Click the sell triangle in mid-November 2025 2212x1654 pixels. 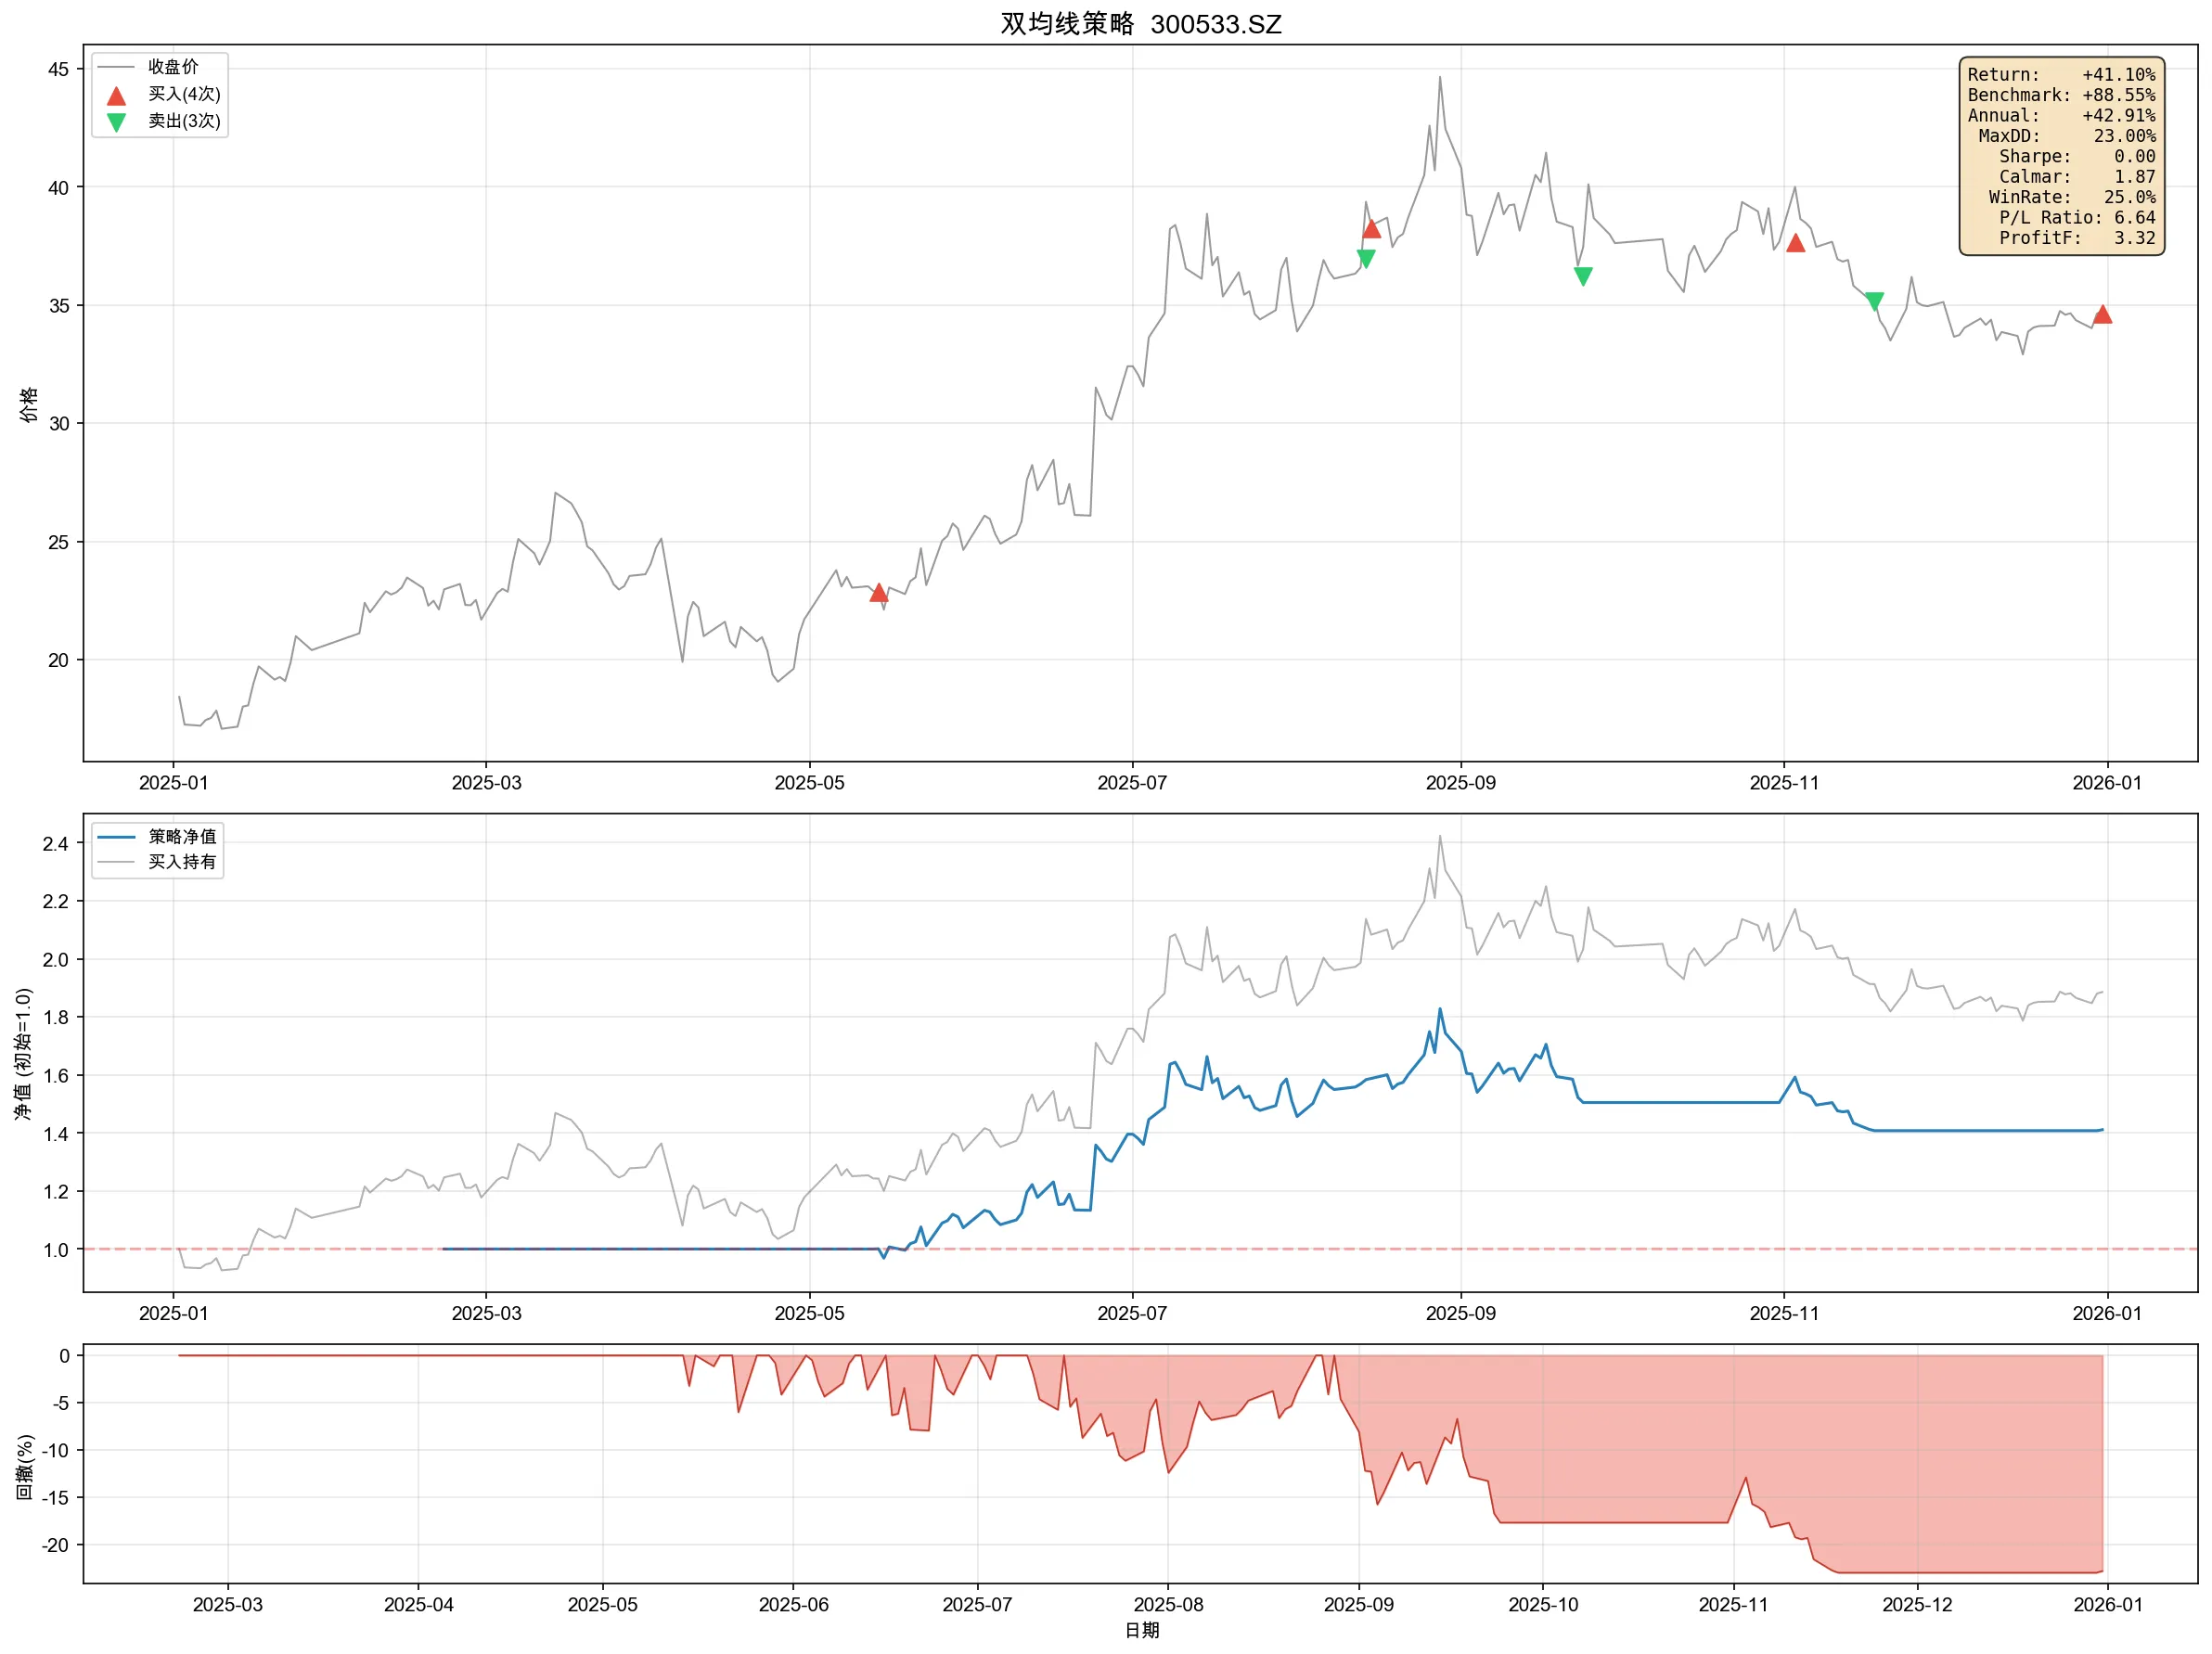point(1874,301)
